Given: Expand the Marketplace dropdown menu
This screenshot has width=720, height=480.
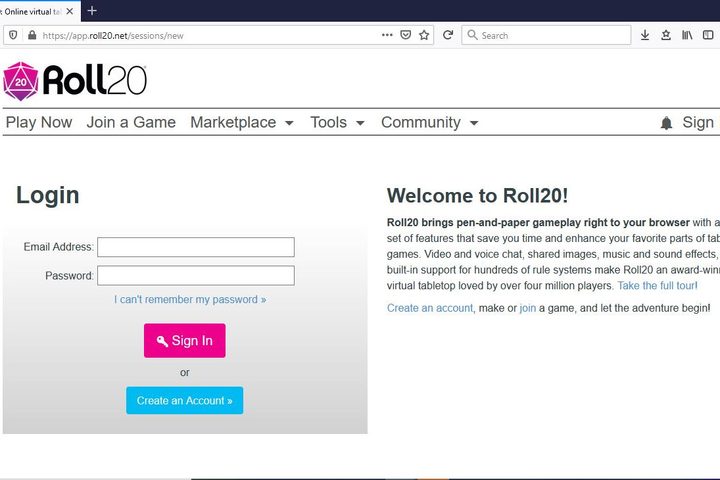Looking at the screenshot, I should pos(242,122).
